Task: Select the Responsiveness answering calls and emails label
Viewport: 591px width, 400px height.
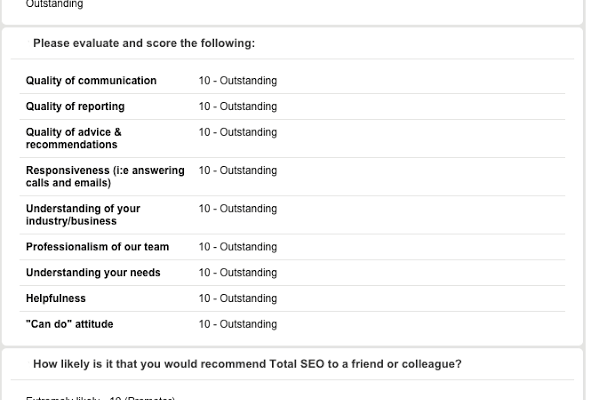Action: 105,176
